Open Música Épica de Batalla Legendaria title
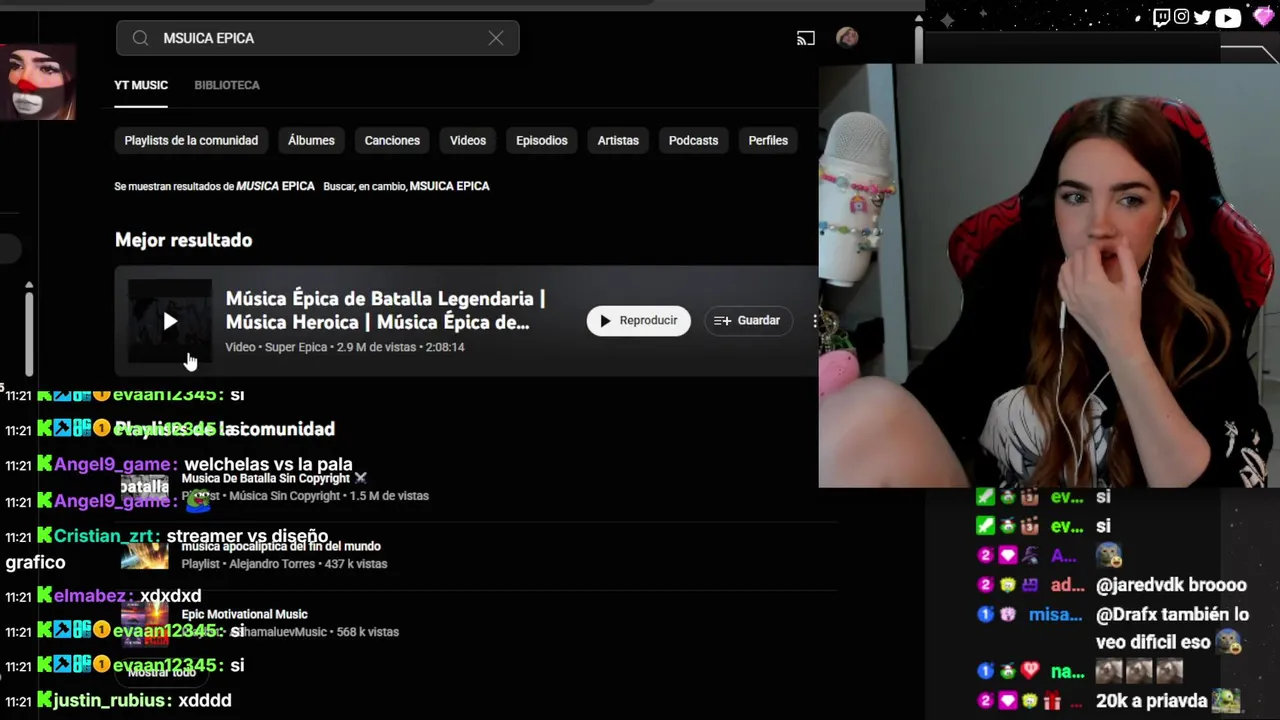The width and height of the screenshot is (1280, 720). (385, 310)
